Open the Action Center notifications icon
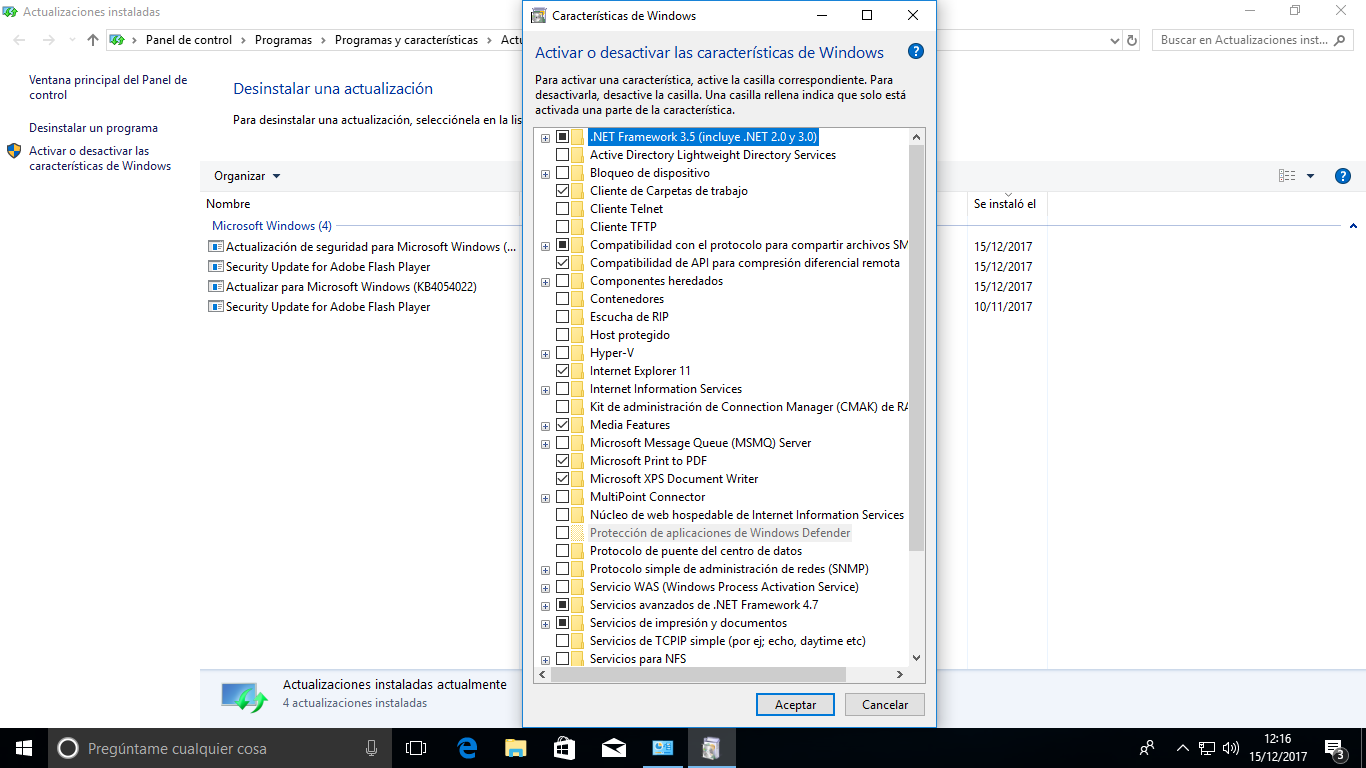This screenshot has height=768, width=1366. (x=1334, y=748)
